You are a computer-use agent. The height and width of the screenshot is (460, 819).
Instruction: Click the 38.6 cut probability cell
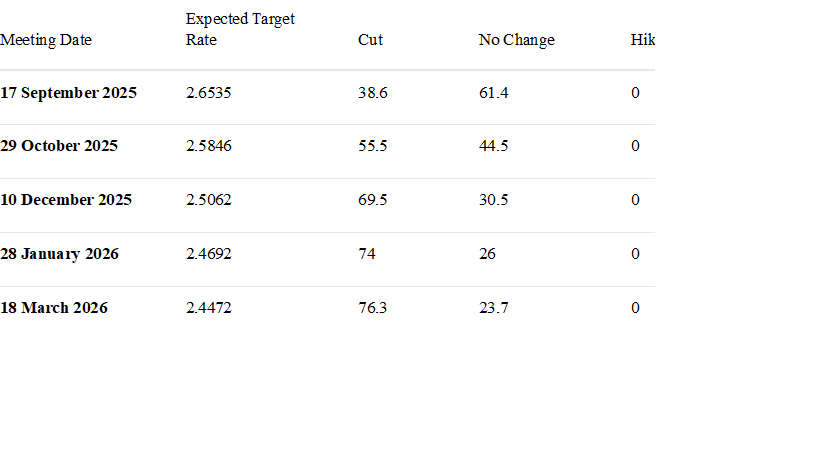[372, 93]
